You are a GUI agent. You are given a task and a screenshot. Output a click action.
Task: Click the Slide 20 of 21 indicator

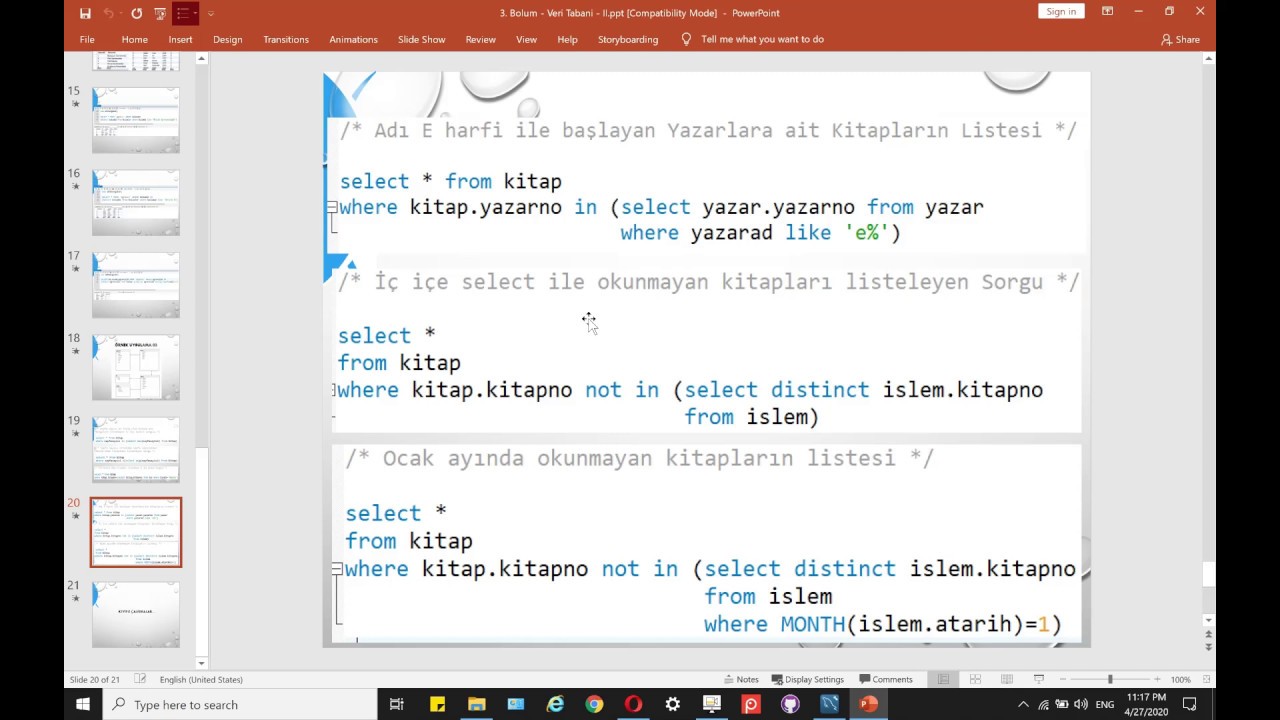click(x=95, y=680)
